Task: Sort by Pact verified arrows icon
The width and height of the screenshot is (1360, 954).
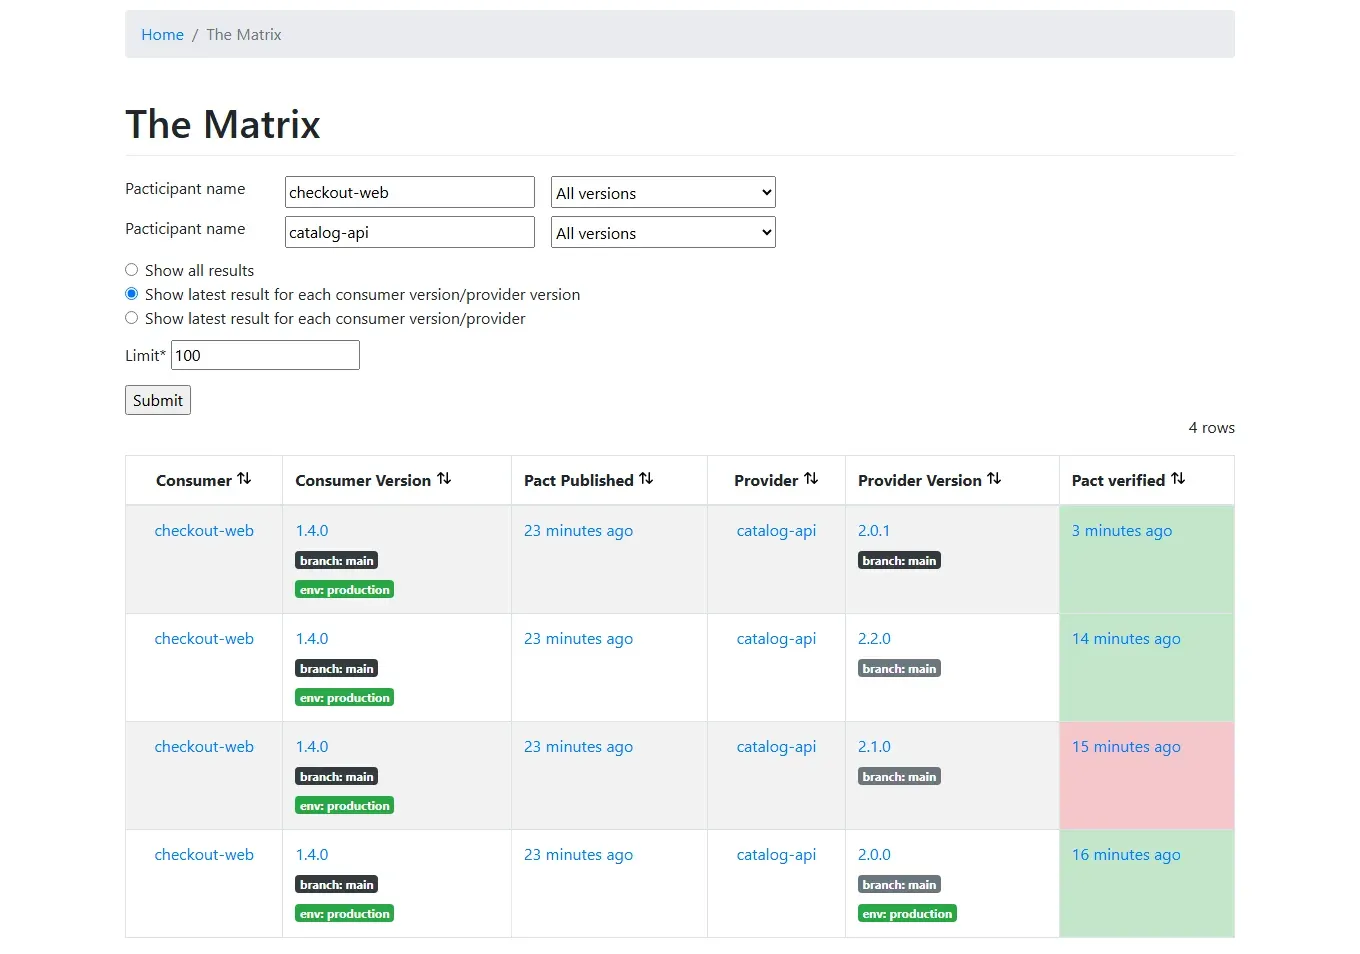Action: (1178, 479)
